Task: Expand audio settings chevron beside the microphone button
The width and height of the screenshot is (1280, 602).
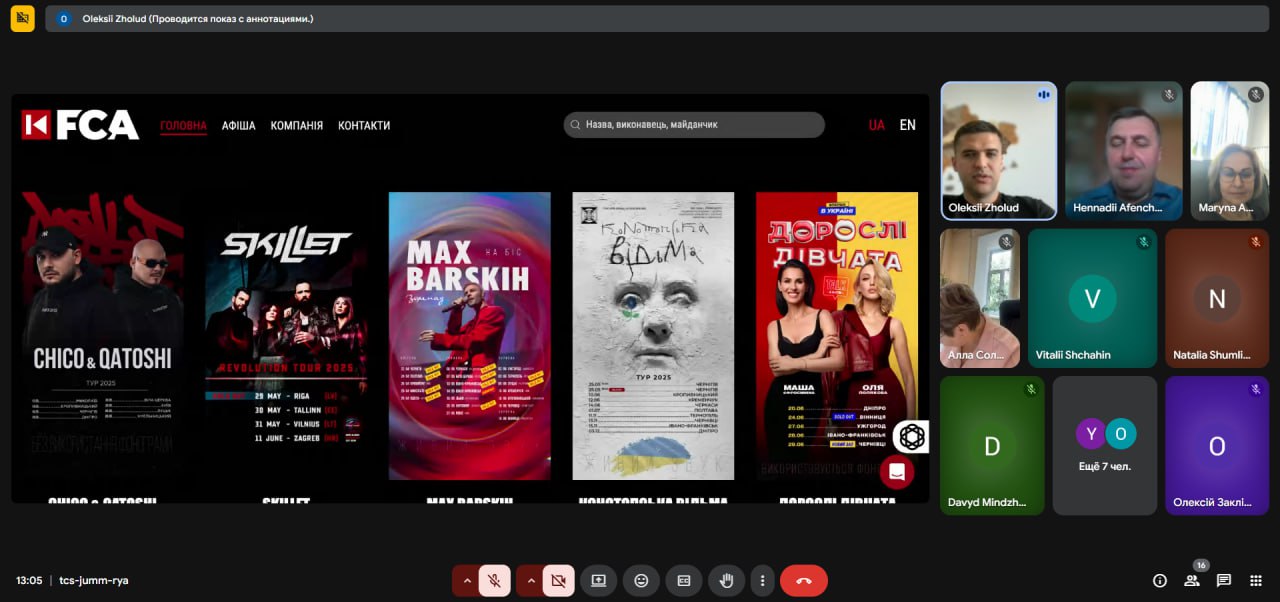Action: coord(466,580)
